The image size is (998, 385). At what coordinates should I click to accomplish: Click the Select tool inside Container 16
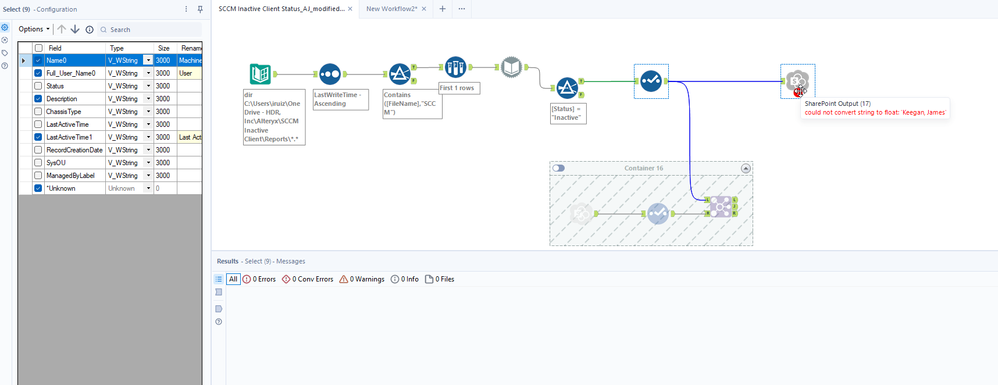(657, 214)
